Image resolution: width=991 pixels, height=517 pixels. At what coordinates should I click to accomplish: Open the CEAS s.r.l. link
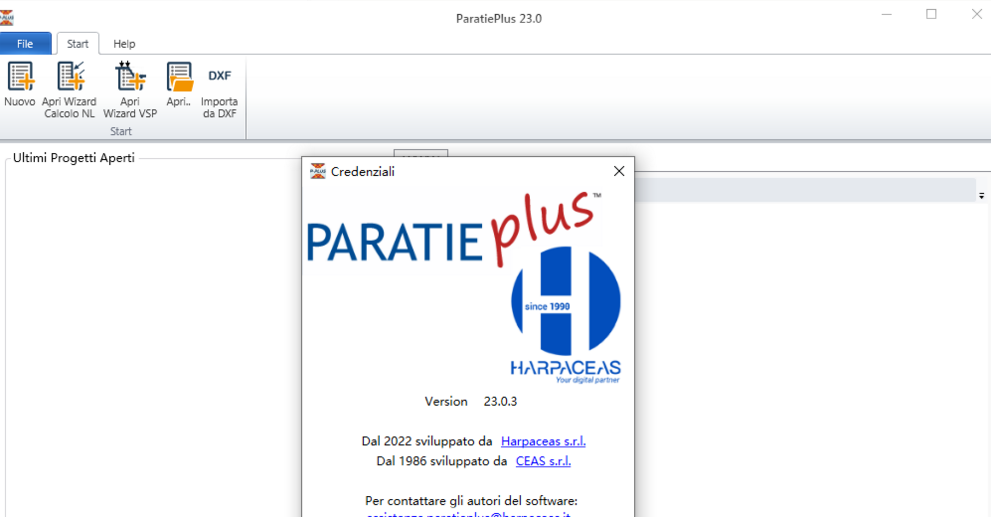543,461
